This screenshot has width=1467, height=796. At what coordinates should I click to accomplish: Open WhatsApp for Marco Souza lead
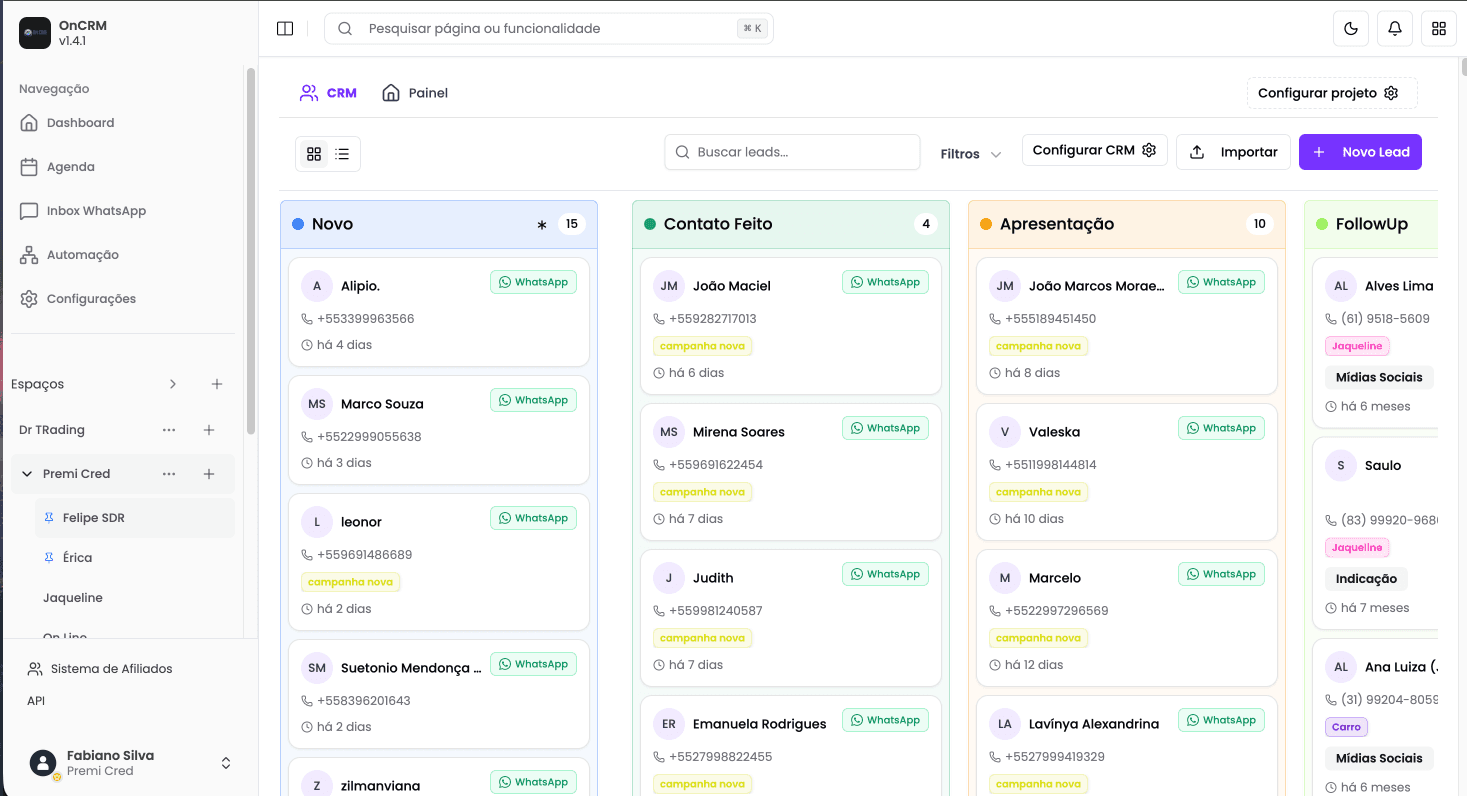click(533, 400)
